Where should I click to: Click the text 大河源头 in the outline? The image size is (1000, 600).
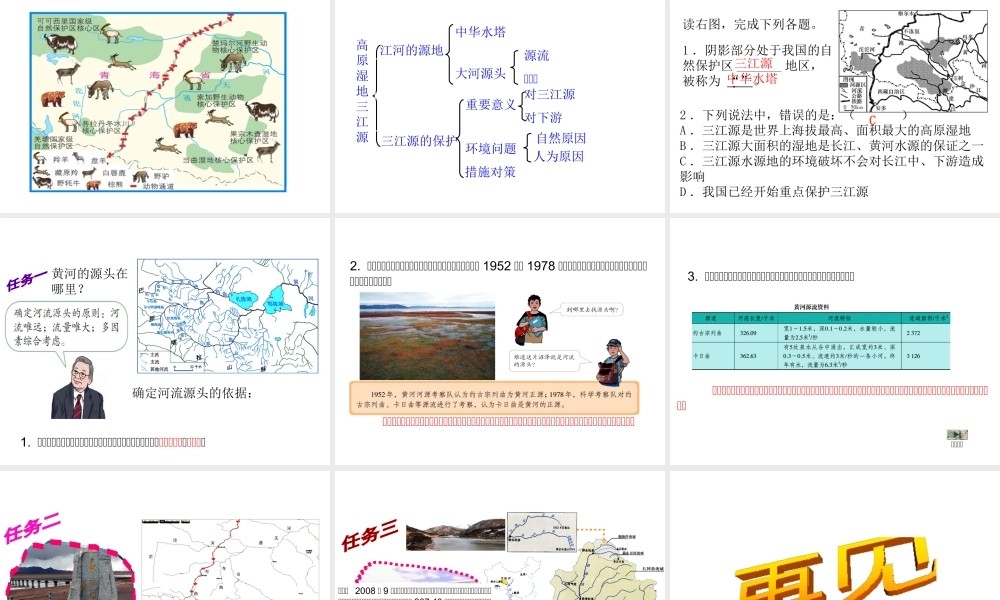pos(480,73)
